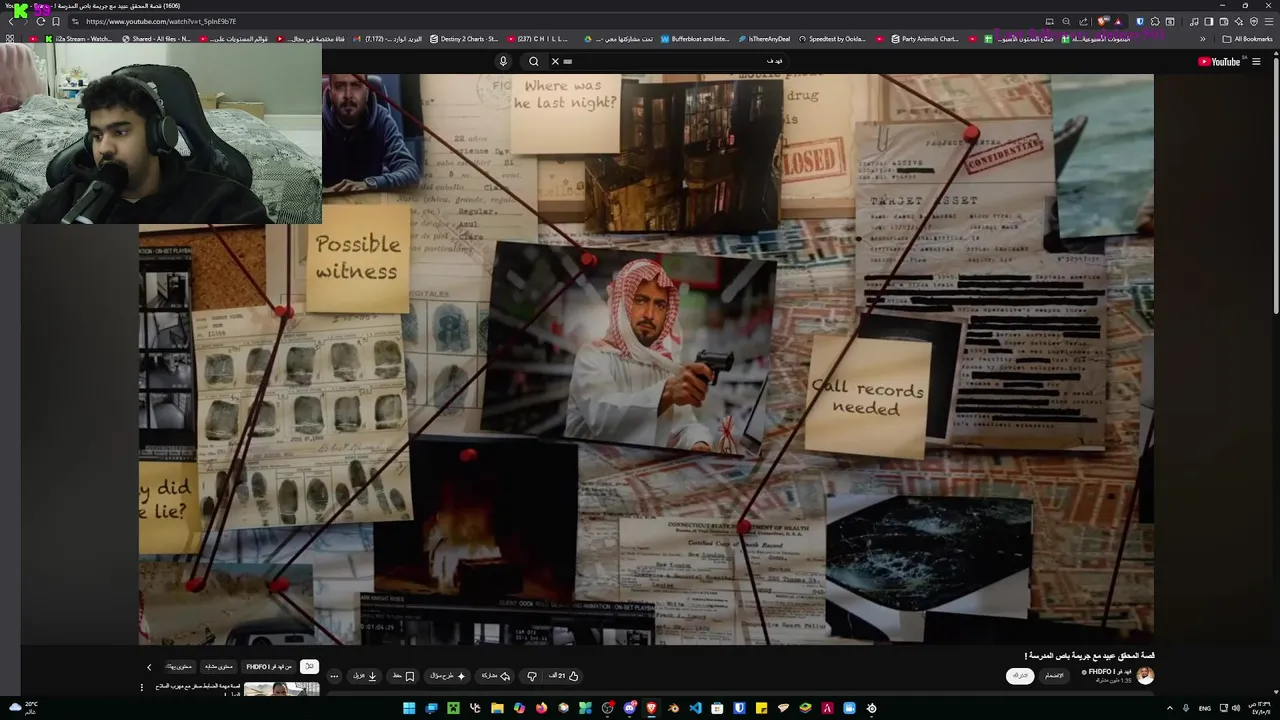Image resolution: width=1280 pixels, height=720 pixels.
Task: Show hidden system tray icons chevron
Action: (x=1170, y=708)
